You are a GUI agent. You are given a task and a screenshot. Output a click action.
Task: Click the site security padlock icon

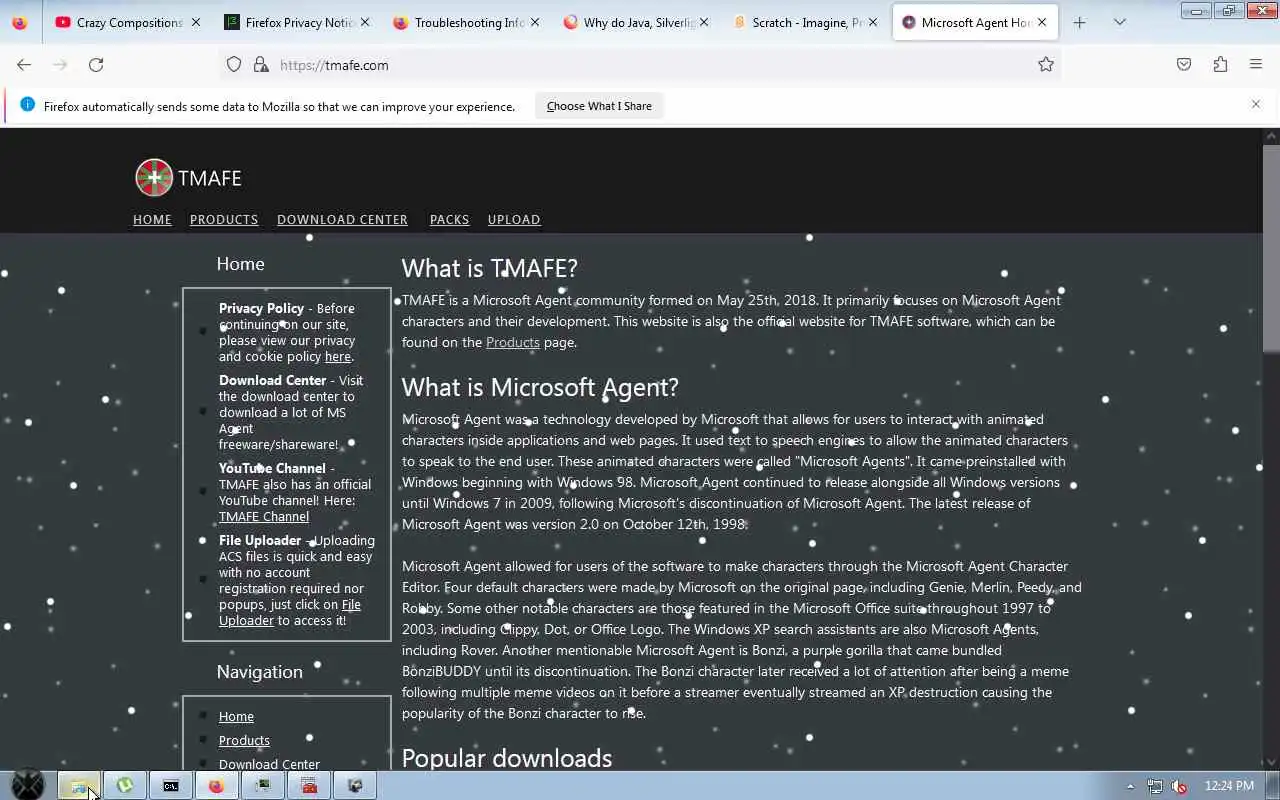[x=261, y=65]
